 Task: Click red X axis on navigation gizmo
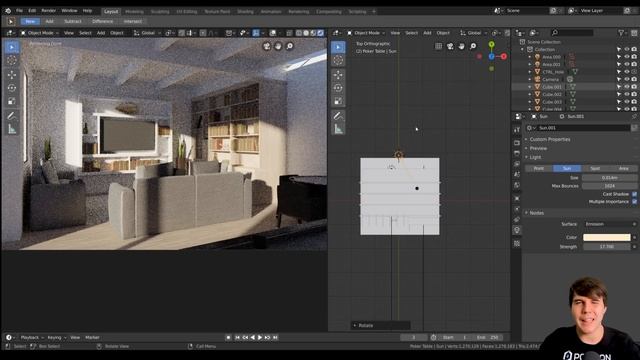click(x=504, y=56)
